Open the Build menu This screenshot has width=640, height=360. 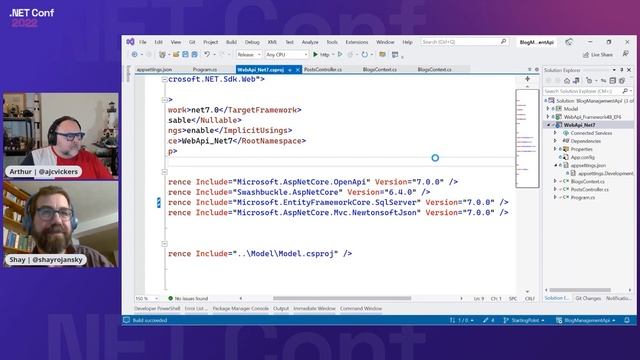coord(231,42)
